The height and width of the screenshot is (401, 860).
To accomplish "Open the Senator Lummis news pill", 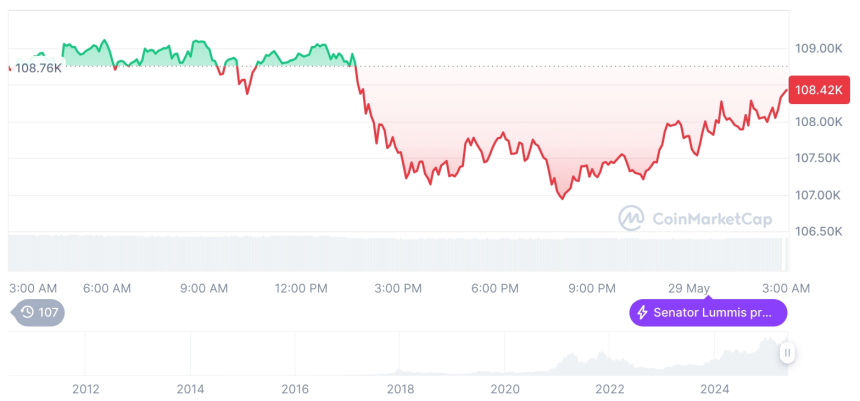I will [708, 313].
